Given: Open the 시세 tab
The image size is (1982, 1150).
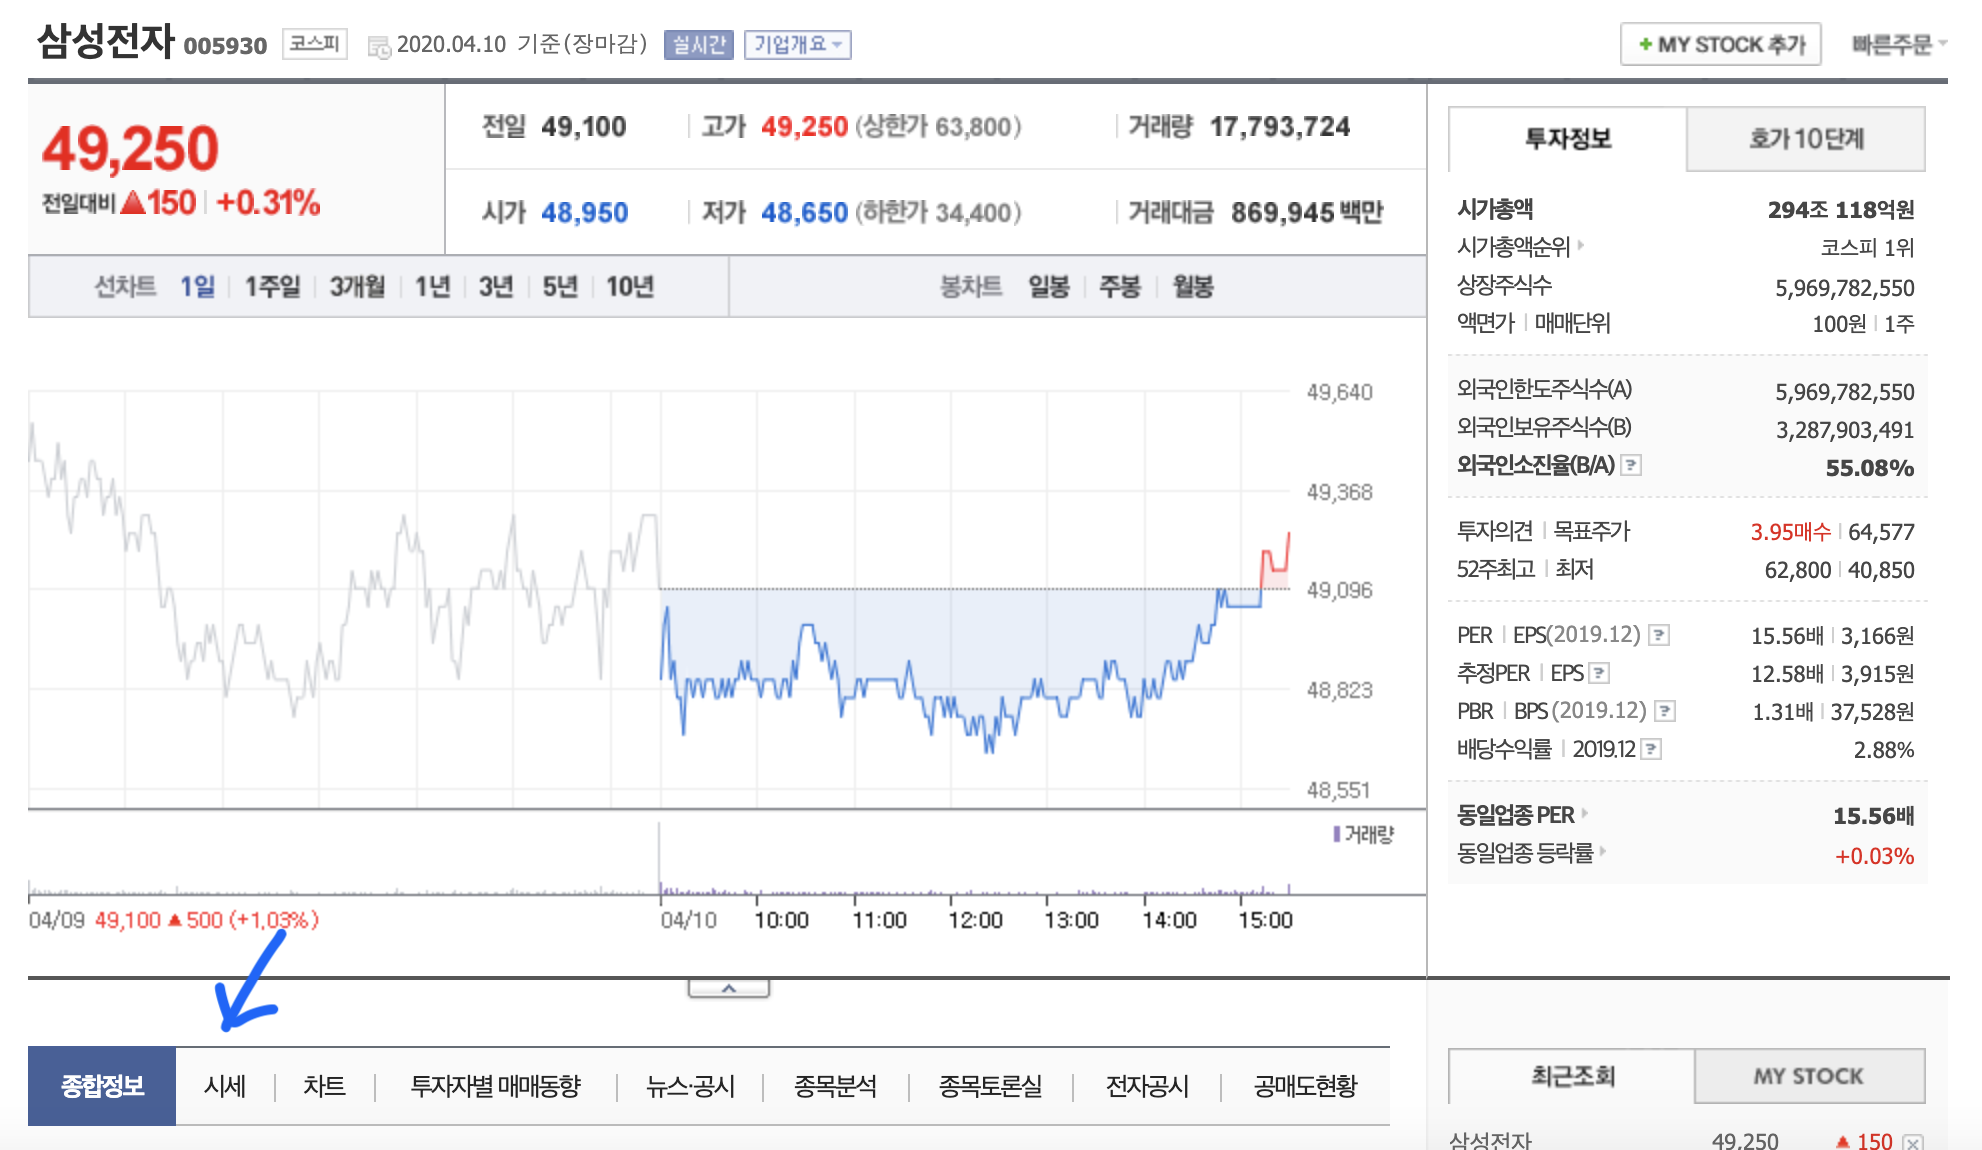Looking at the screenshot, I should (x=225, y=1086).
